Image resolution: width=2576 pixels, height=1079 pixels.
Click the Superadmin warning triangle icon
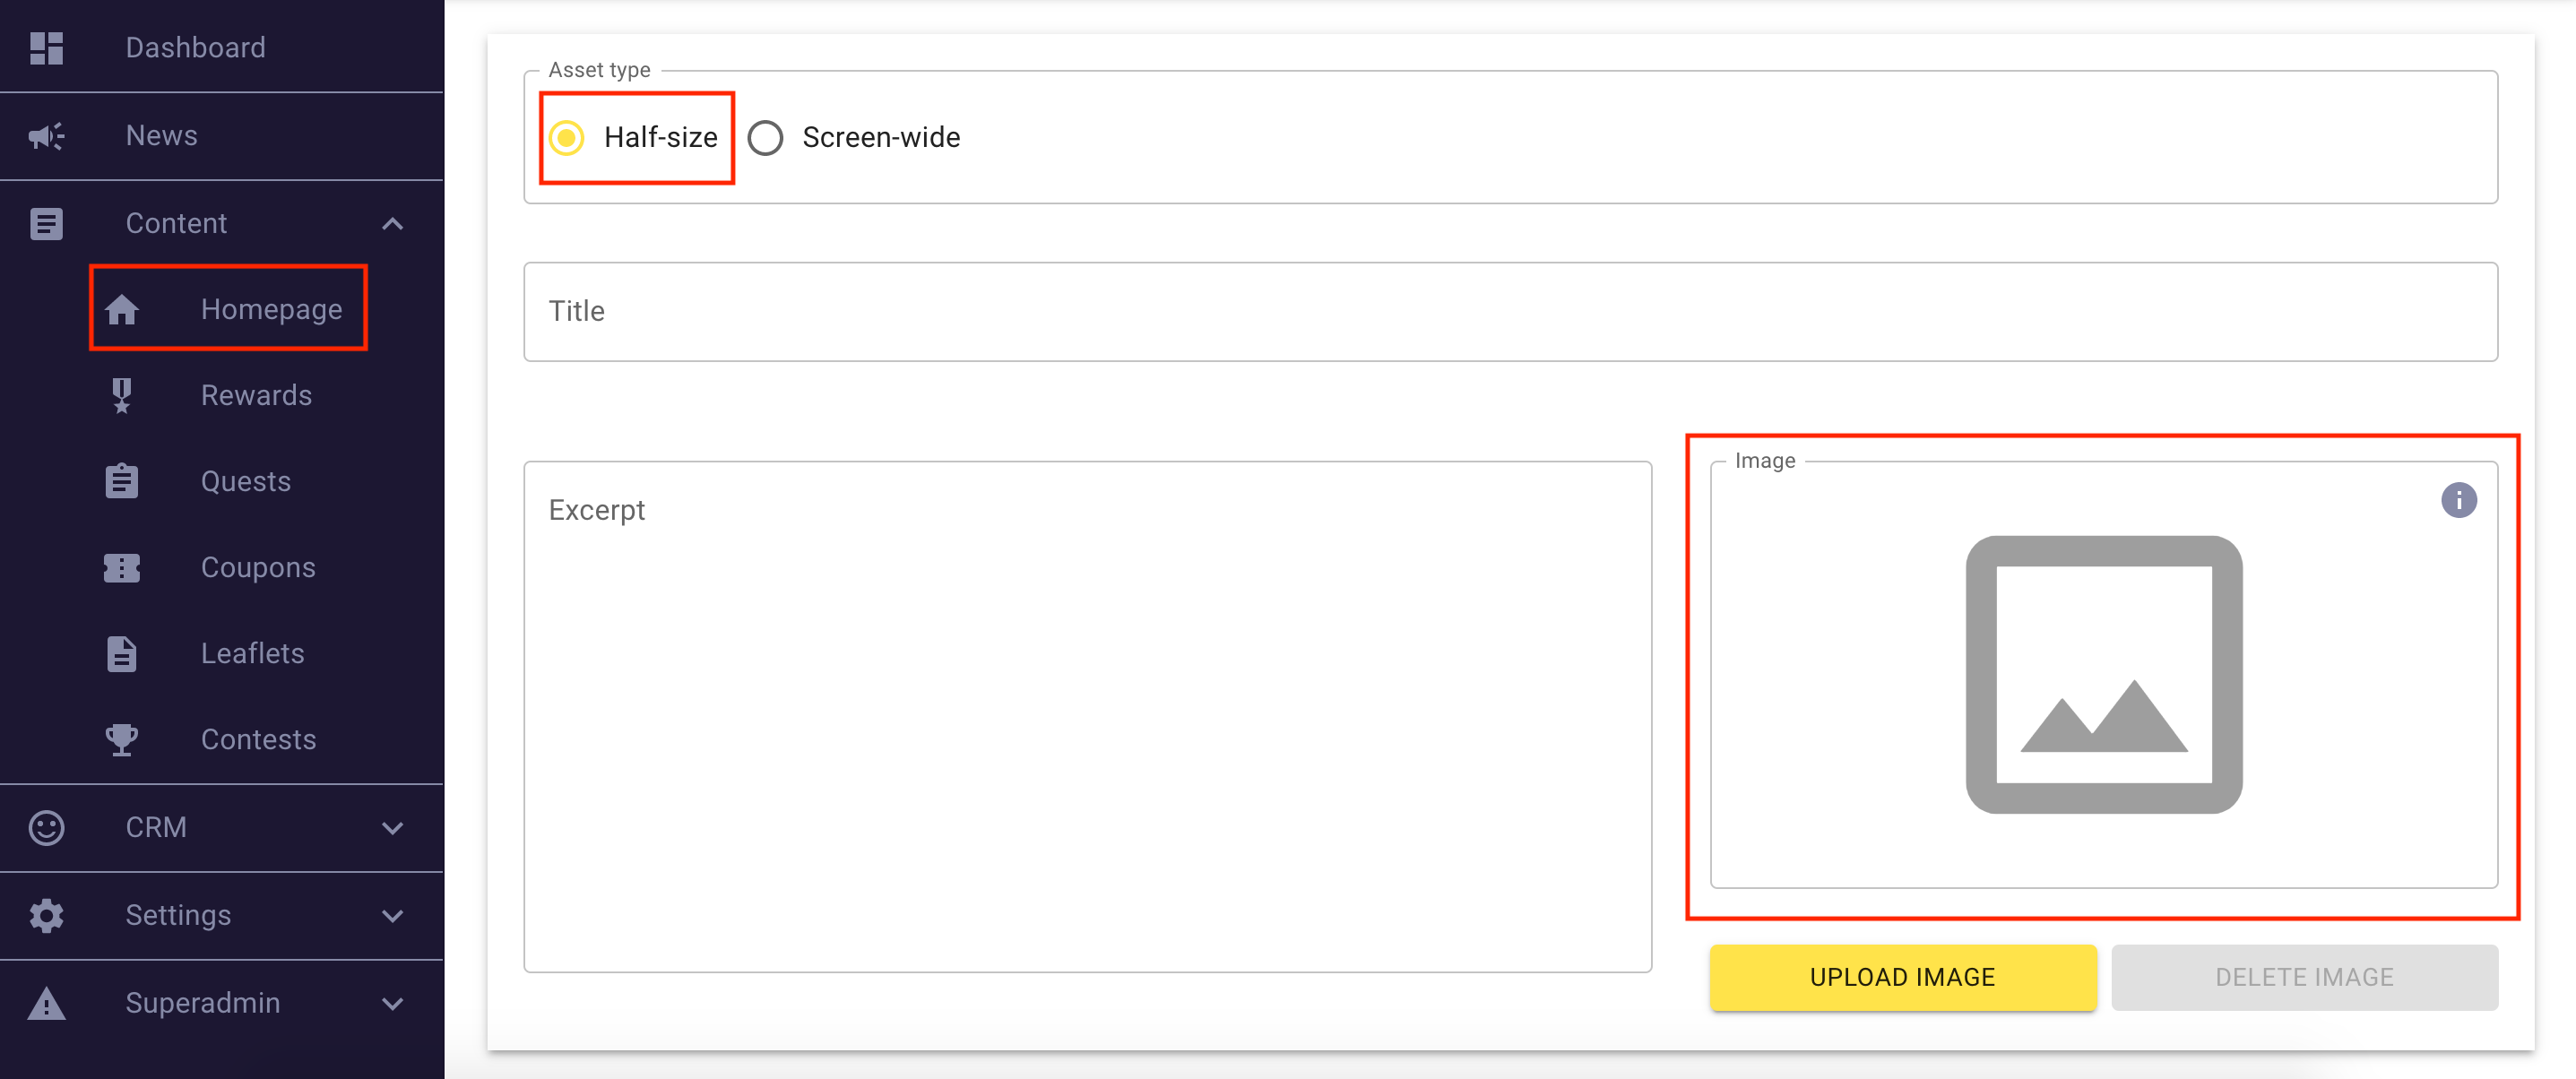click(46, 1002)
